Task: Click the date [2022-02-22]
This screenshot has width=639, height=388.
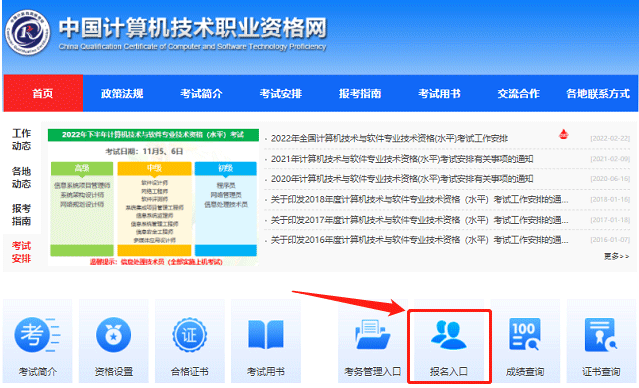Action: (x=610, y=139)
